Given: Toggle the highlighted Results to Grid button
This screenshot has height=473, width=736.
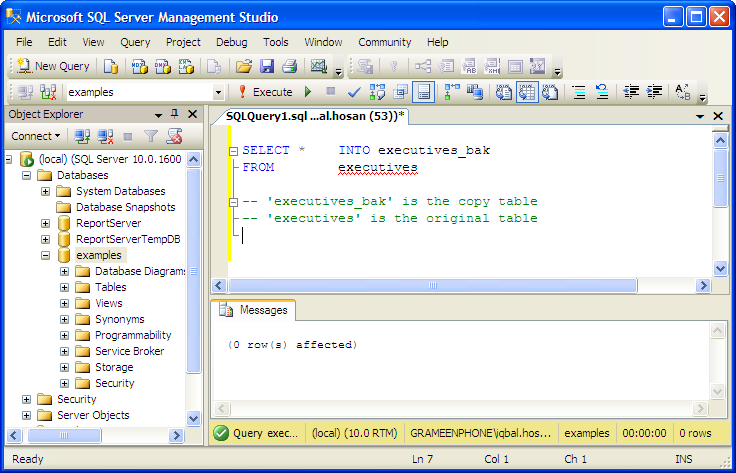Looking at the screenshot, I should tap(527, 92).
